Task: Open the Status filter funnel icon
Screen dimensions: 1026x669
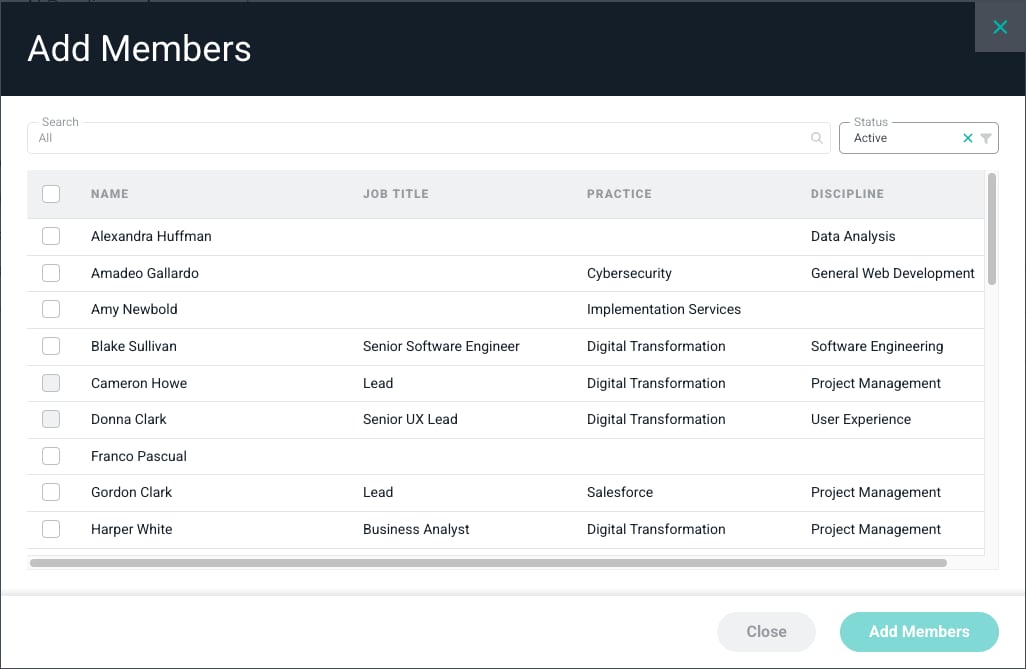Action: 986,138
